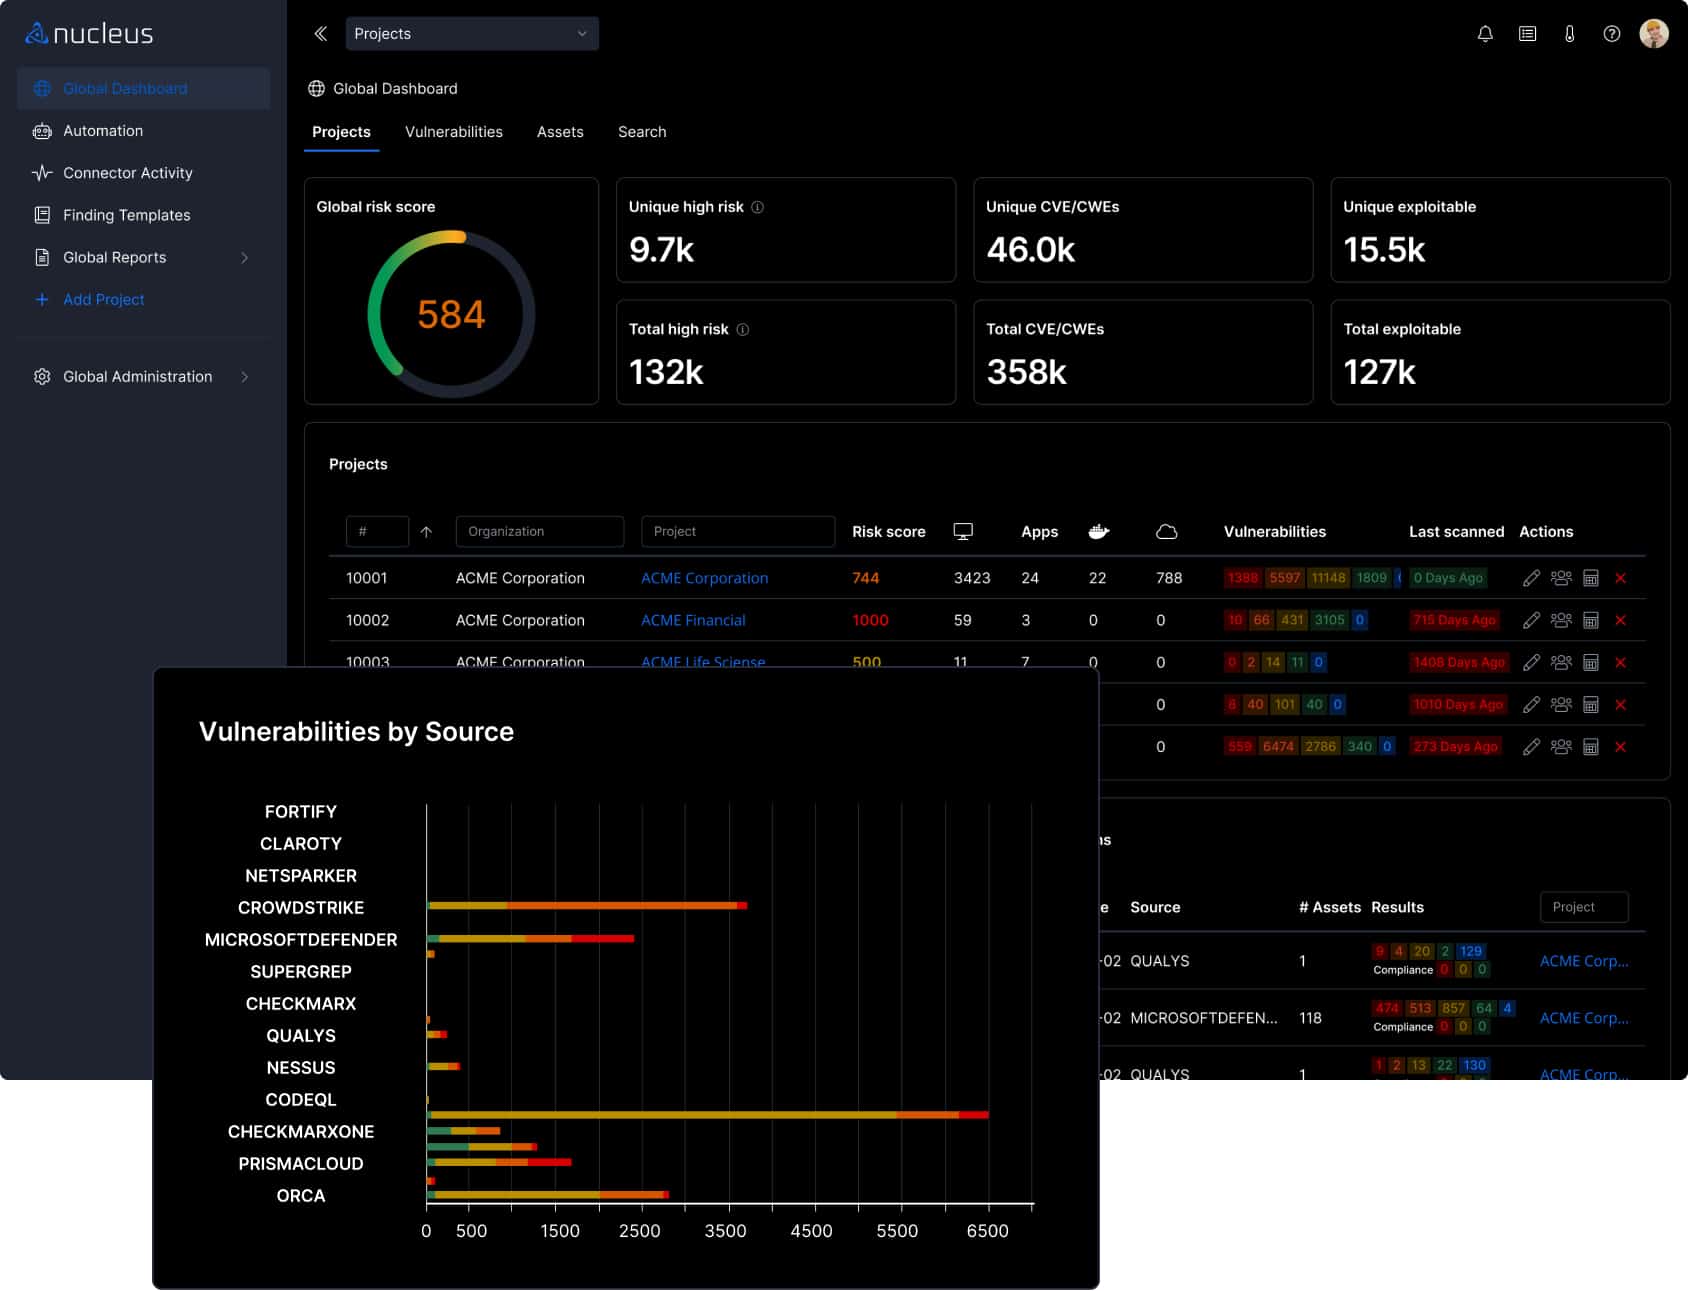
Task: Toggle ascending sort arrow for #
Action: coord(426,532)
